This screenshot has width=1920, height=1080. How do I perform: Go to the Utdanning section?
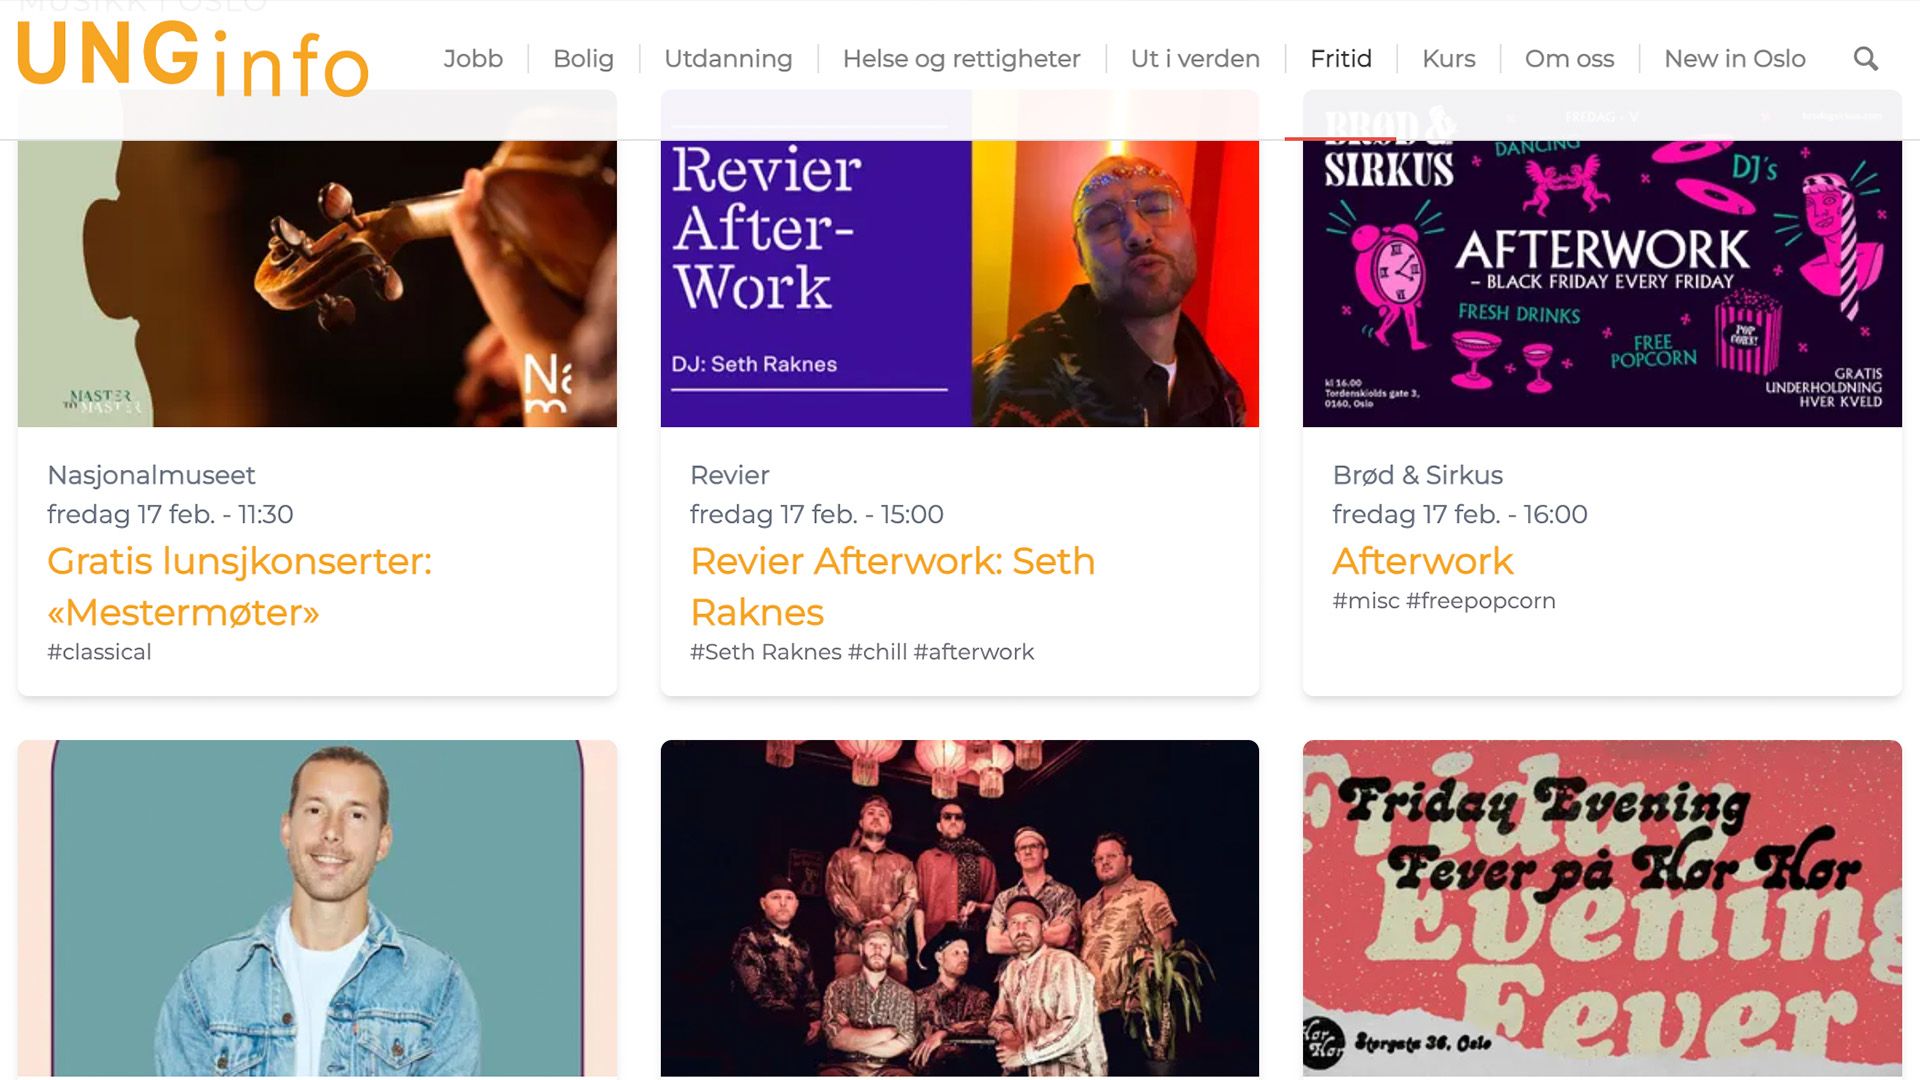tap(728, 59)
